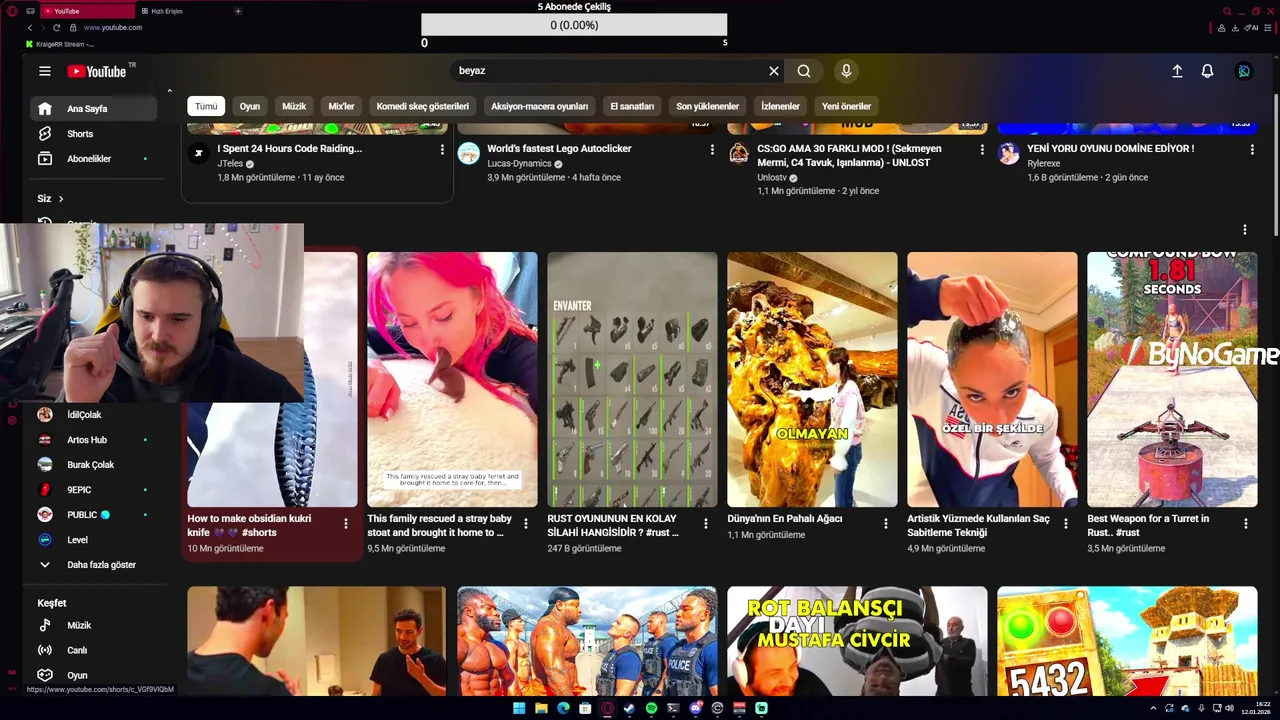Reload the page in browser

pyautogui.click(x=56, y=27)
